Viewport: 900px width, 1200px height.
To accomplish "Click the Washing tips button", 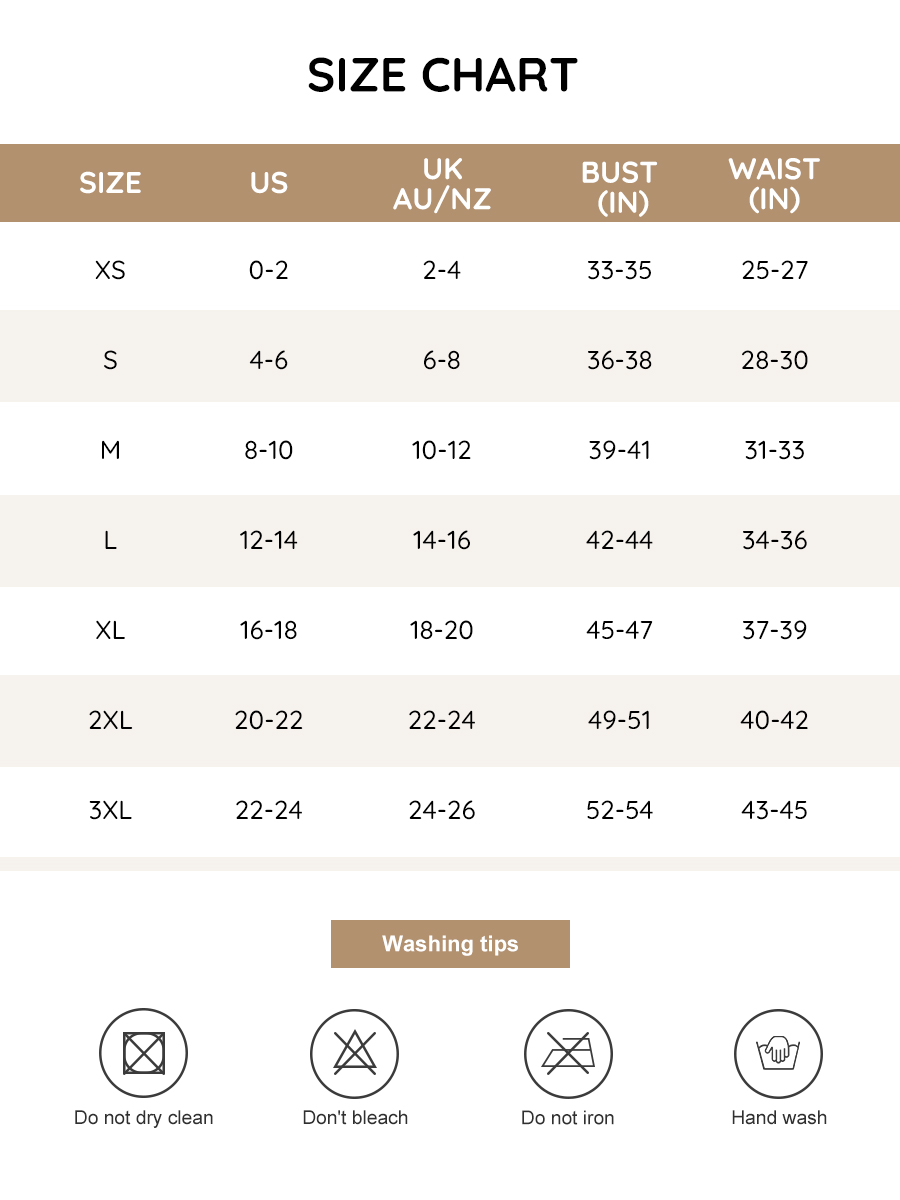I will click(450, 944).
